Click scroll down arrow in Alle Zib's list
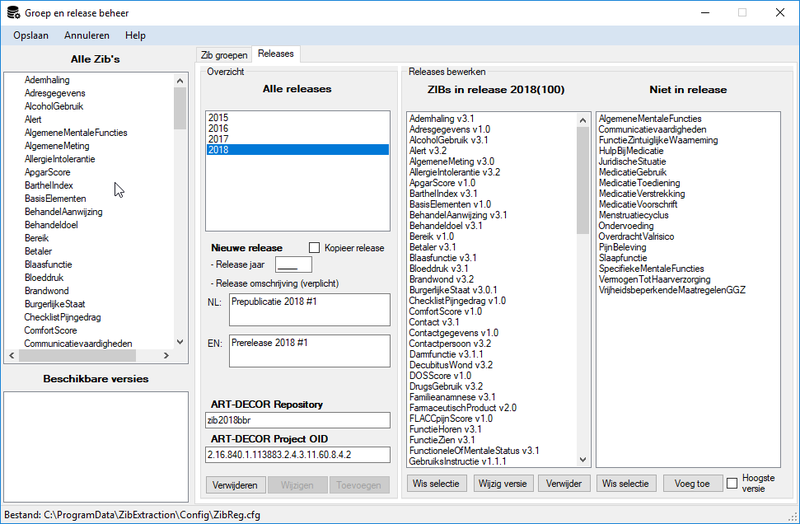This screenshot has width=800, height=524. [x=180, y=342]
